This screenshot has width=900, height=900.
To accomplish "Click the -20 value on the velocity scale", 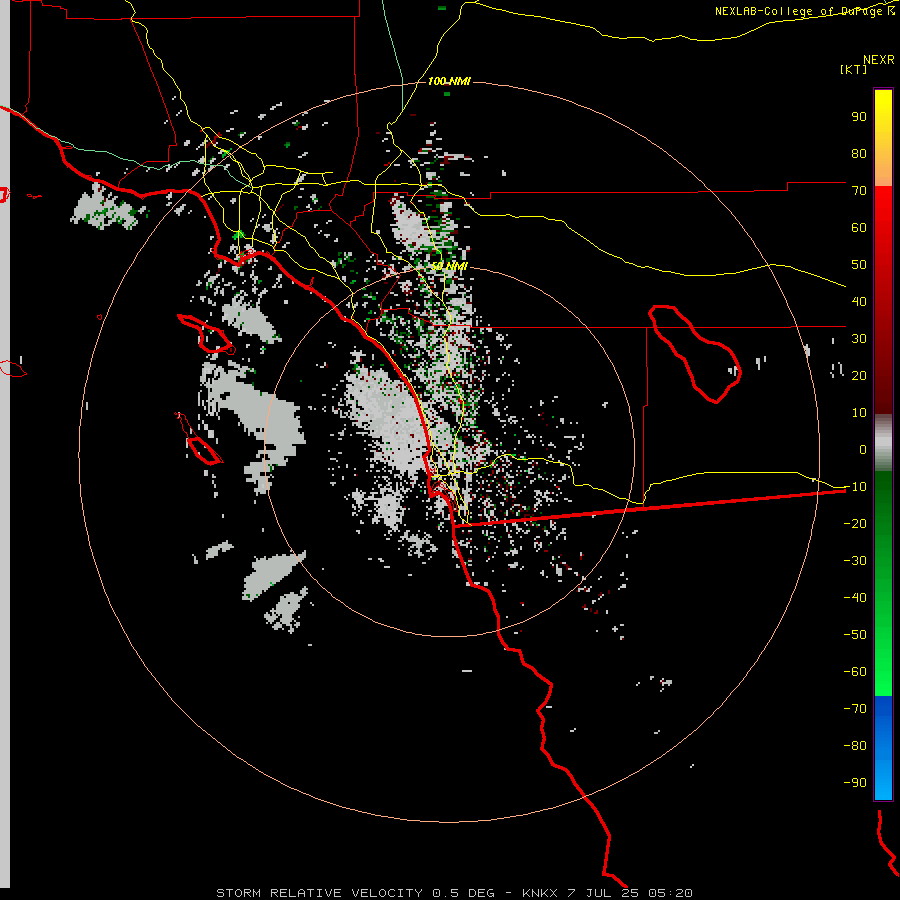I will click(x=855, y=523).
